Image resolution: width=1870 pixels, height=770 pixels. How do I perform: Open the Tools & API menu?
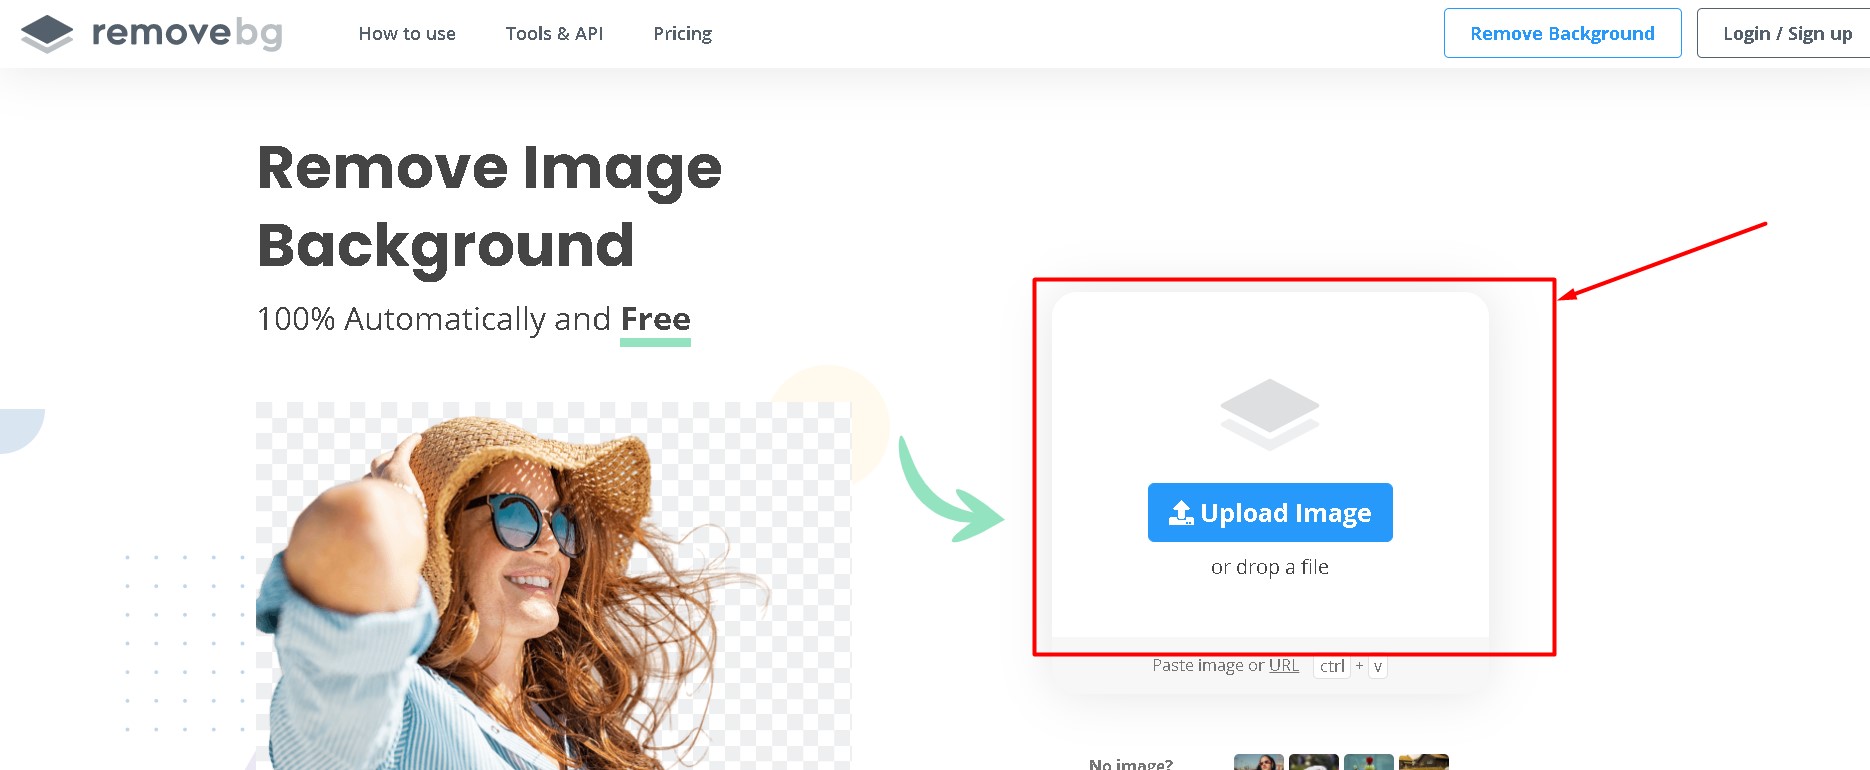tap(554, 34)
